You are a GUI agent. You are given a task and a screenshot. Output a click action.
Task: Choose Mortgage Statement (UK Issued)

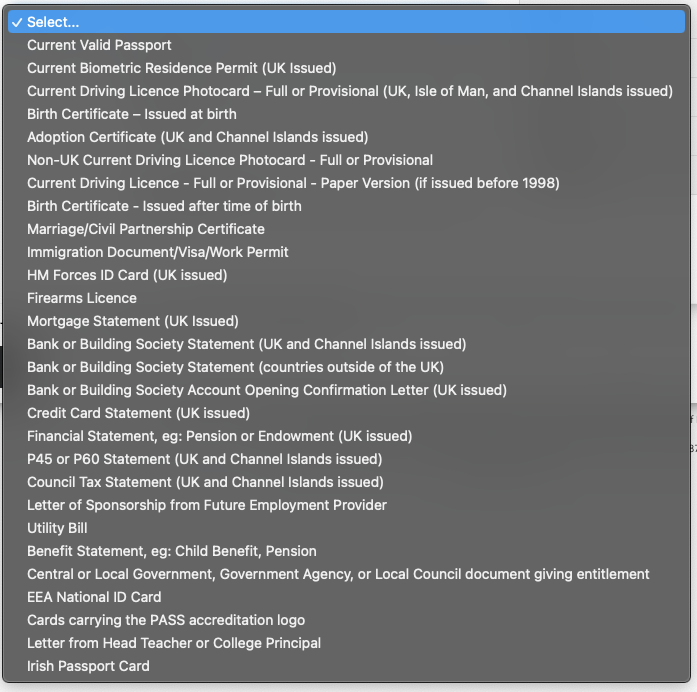tap(132, 321)
